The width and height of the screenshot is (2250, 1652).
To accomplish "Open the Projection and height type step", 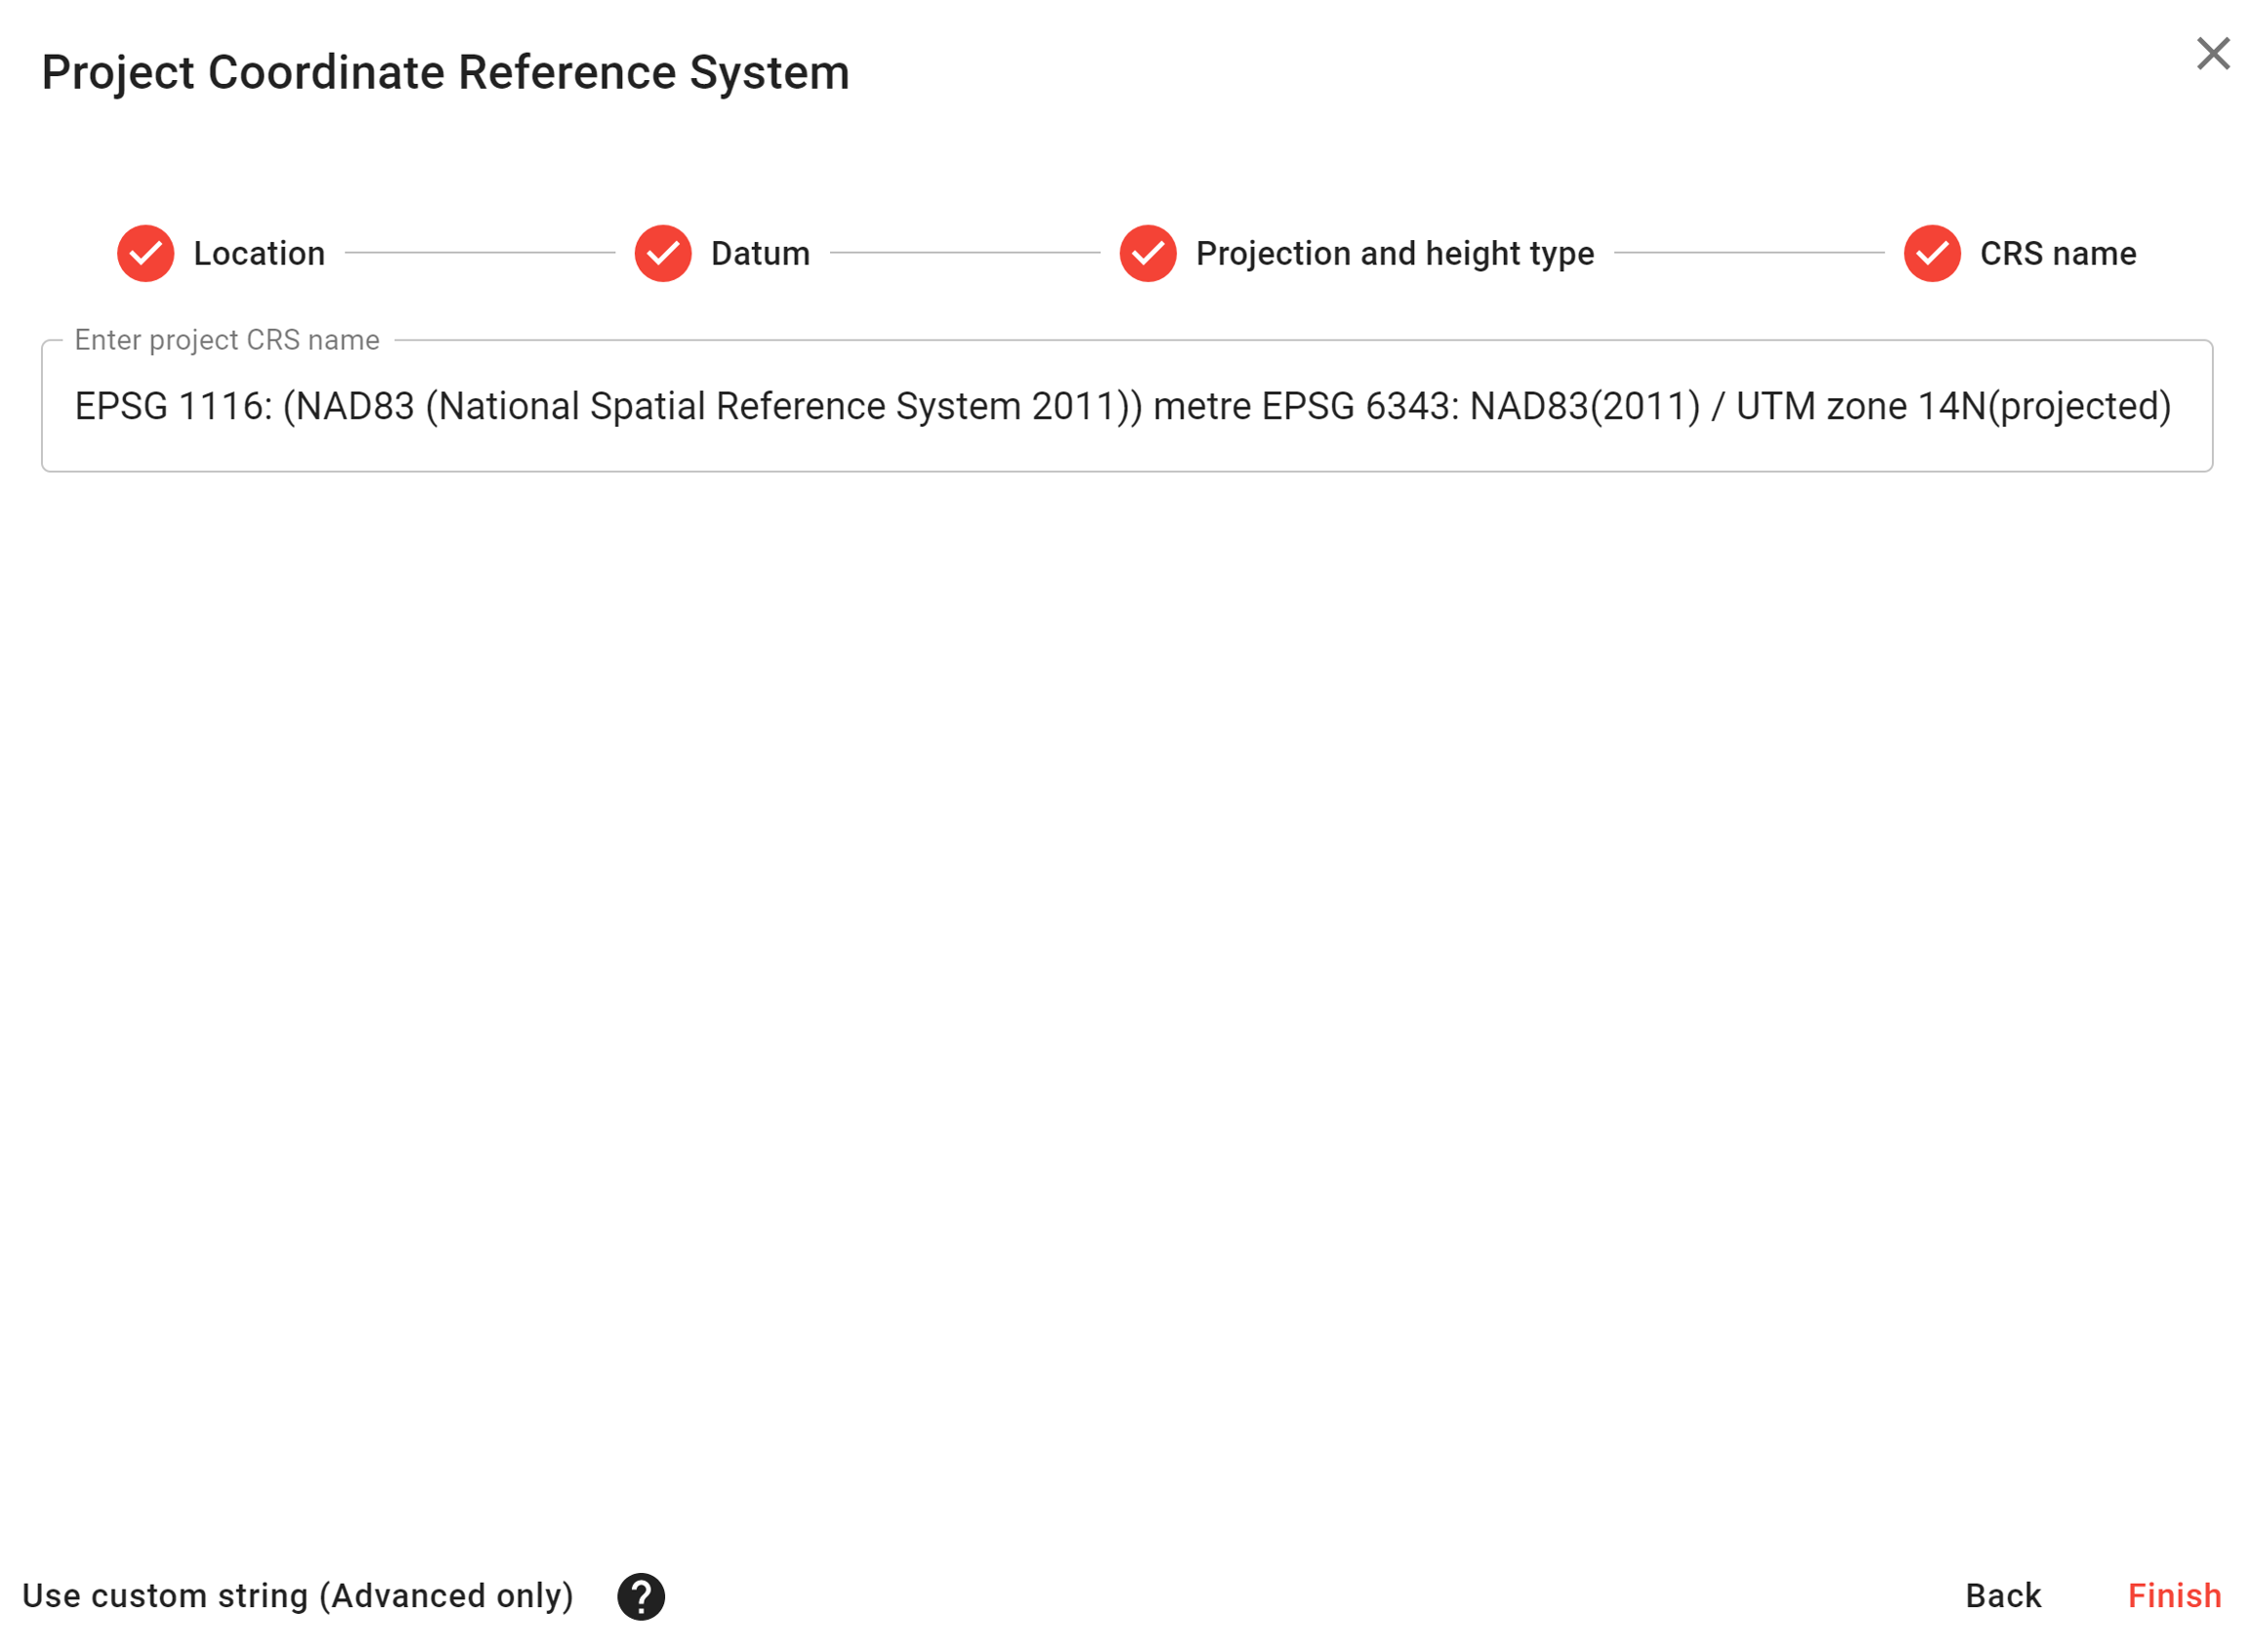I will tap(1394, 254).
